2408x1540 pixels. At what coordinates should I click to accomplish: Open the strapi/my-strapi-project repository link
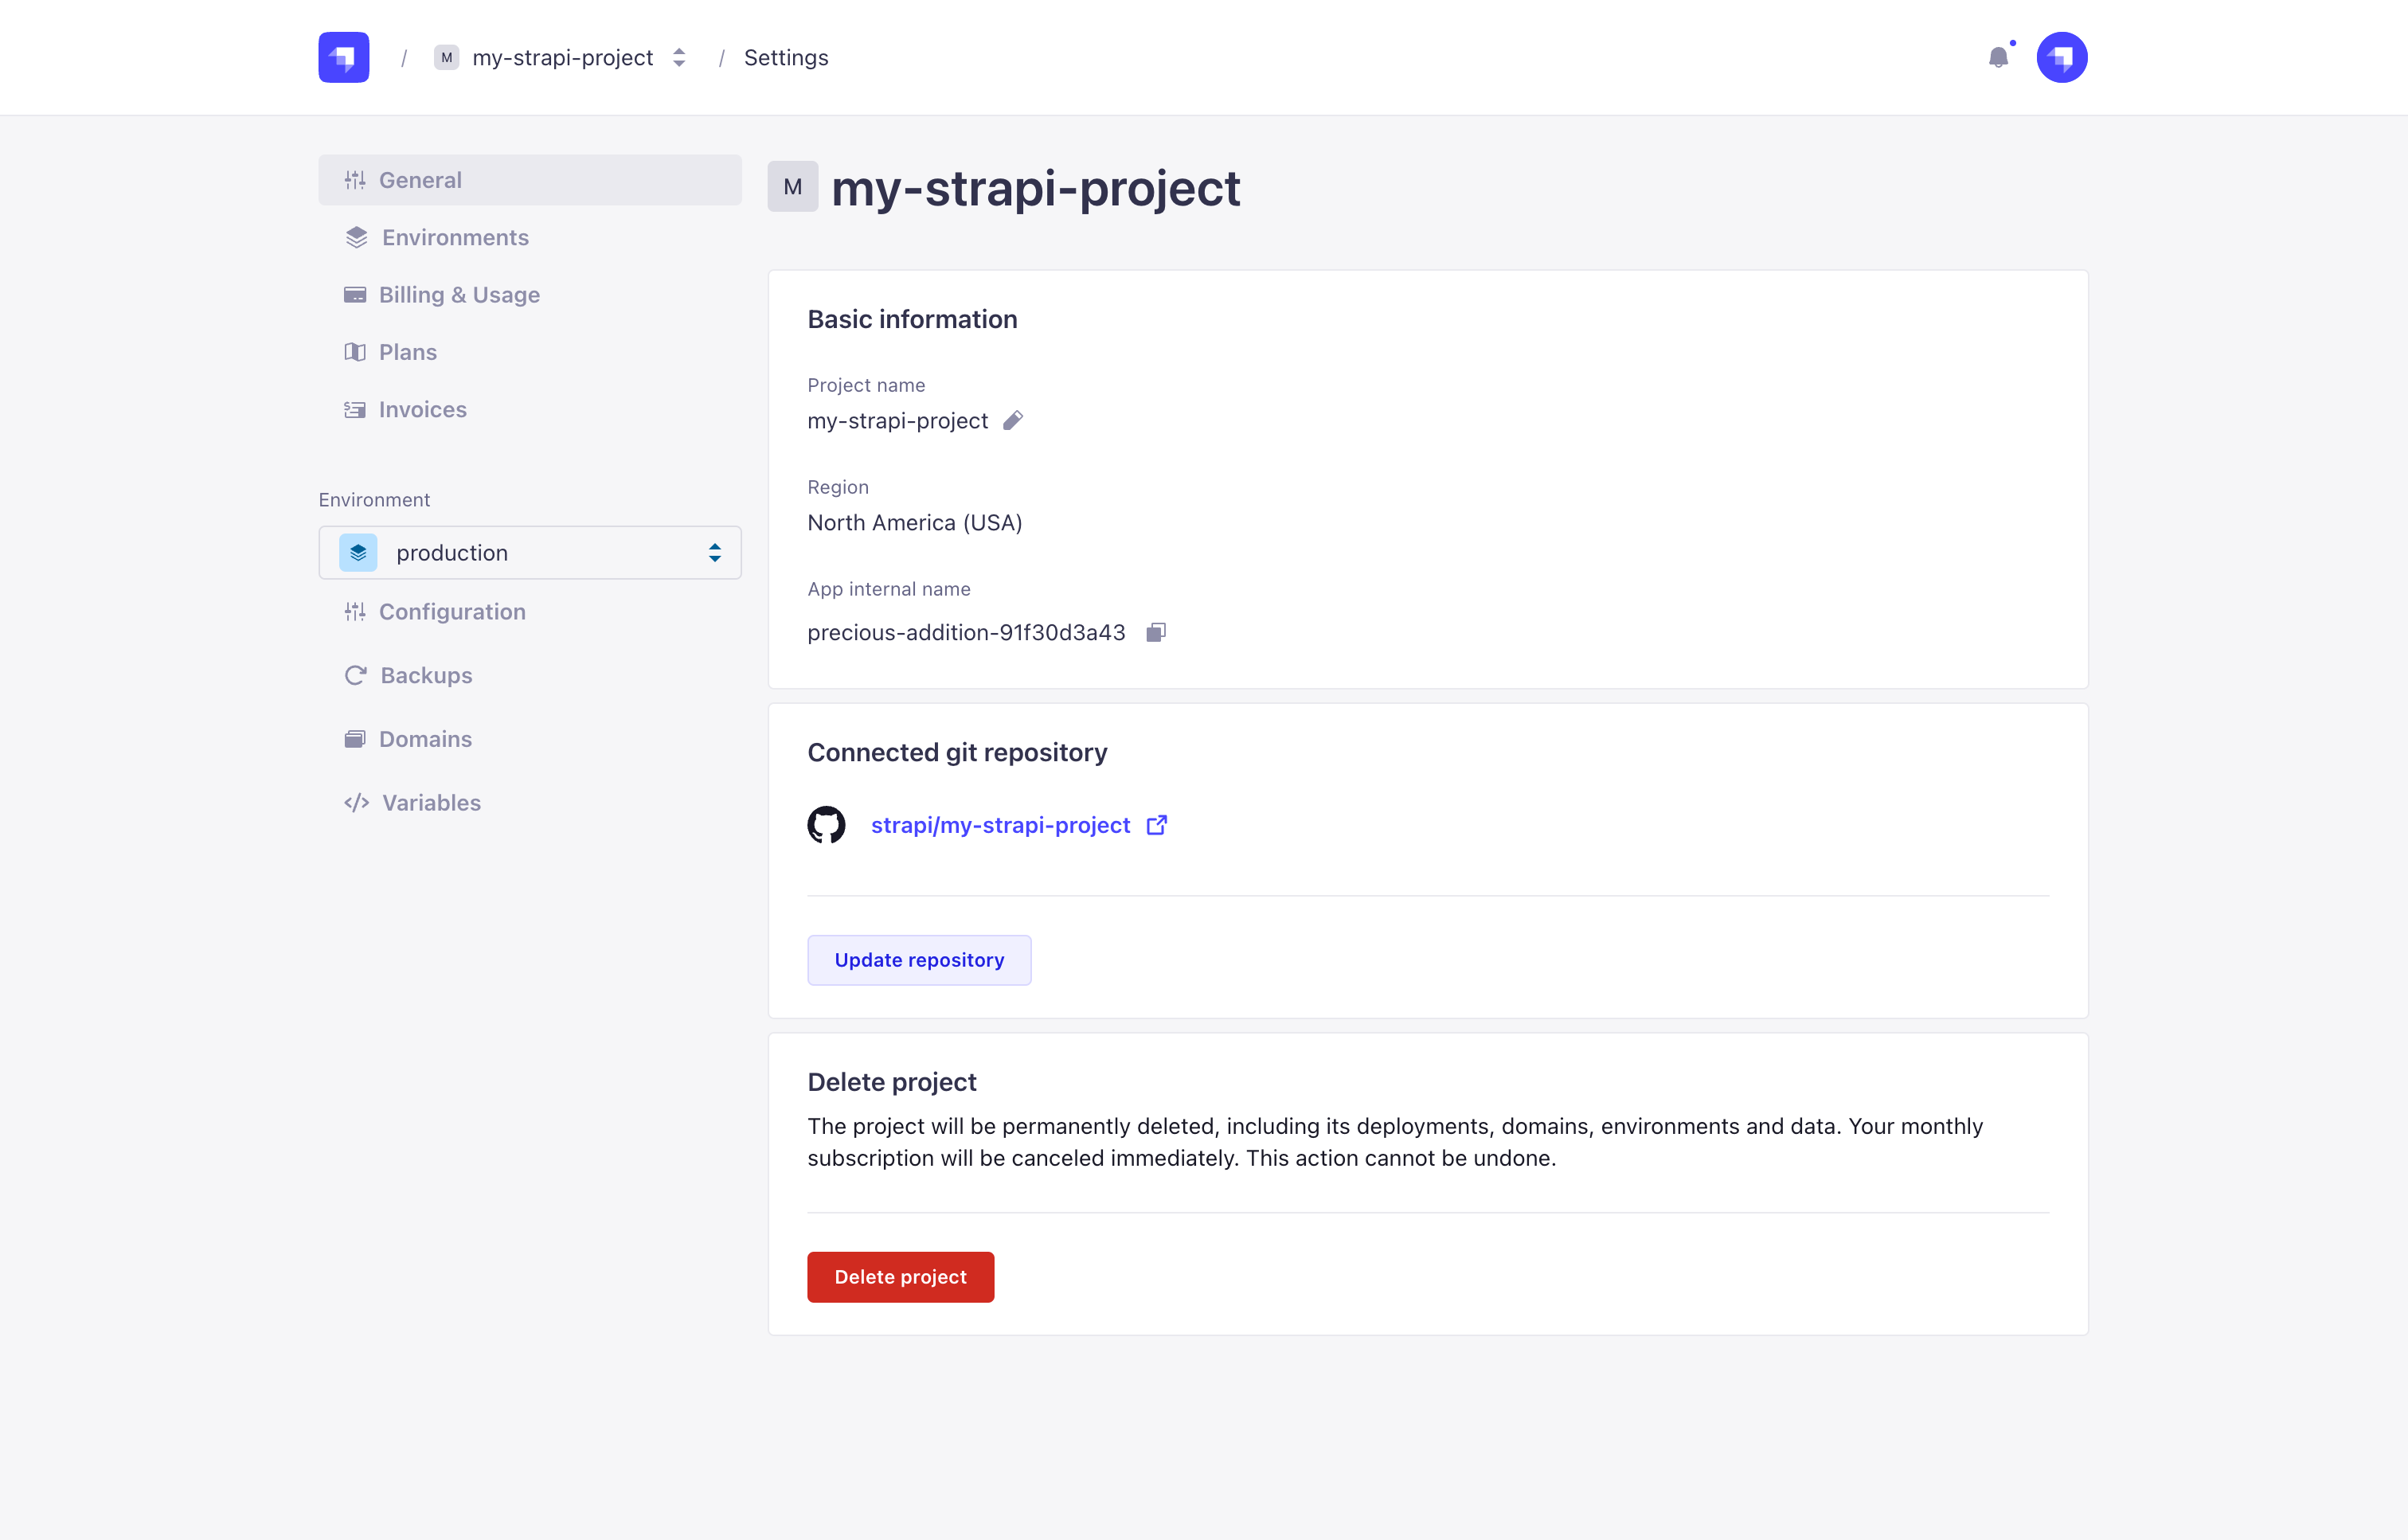[x=999, y=824]
